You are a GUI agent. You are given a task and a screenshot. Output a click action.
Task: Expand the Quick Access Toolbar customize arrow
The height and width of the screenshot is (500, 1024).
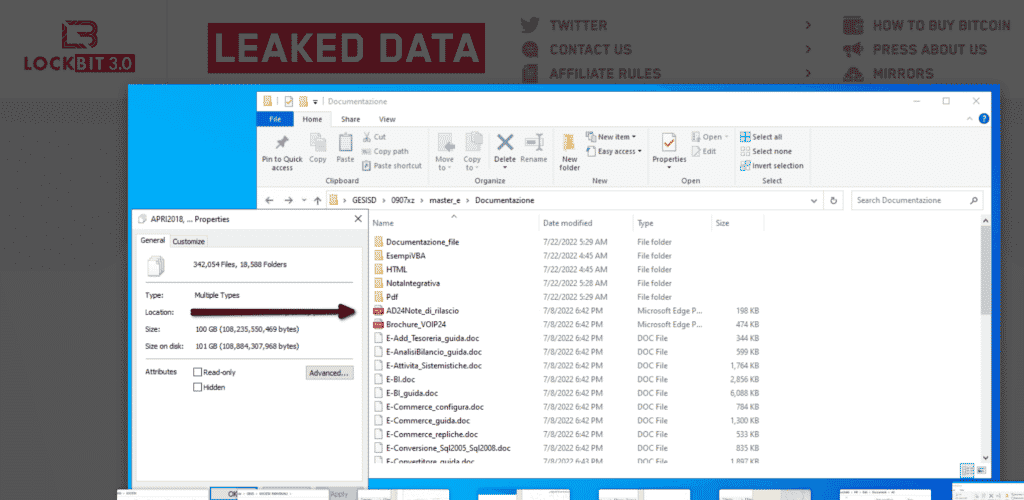[315, 102]
